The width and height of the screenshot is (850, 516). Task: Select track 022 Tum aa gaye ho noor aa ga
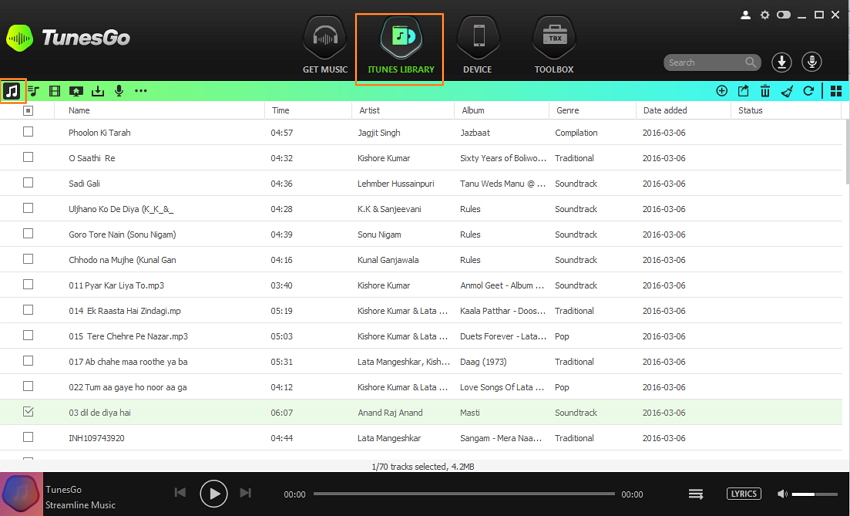(127, 387)
